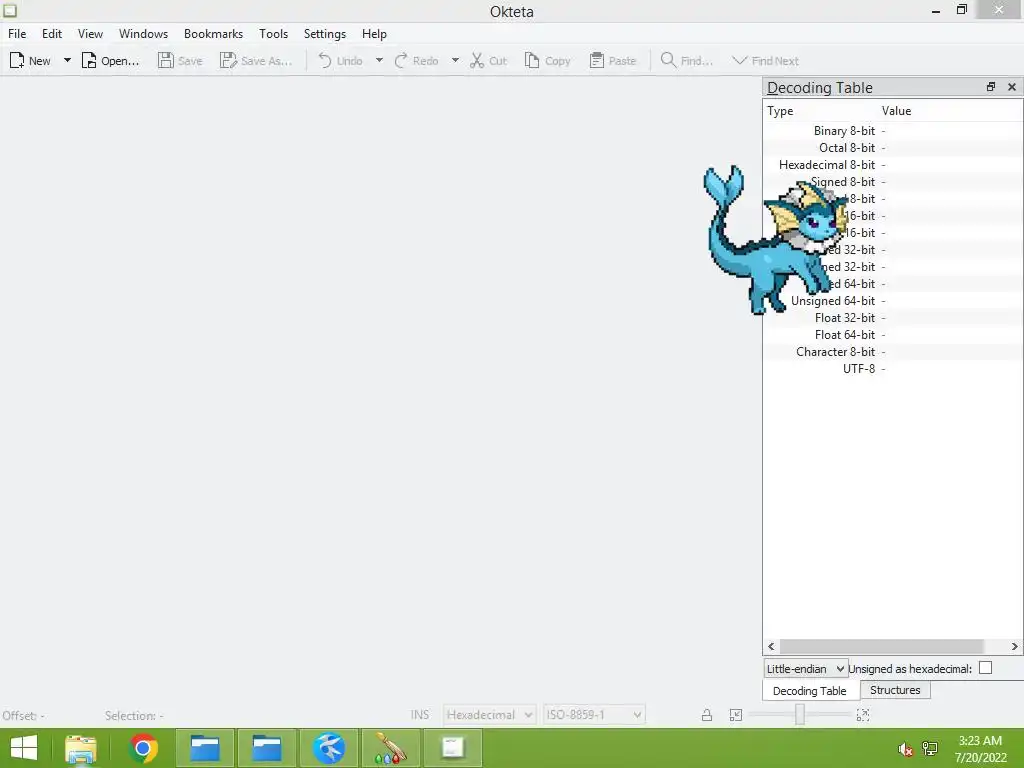The height and width of the screenshot is (768, 1024).
Task: Expand the New button dropdown arrow
Action: [67, 61]
